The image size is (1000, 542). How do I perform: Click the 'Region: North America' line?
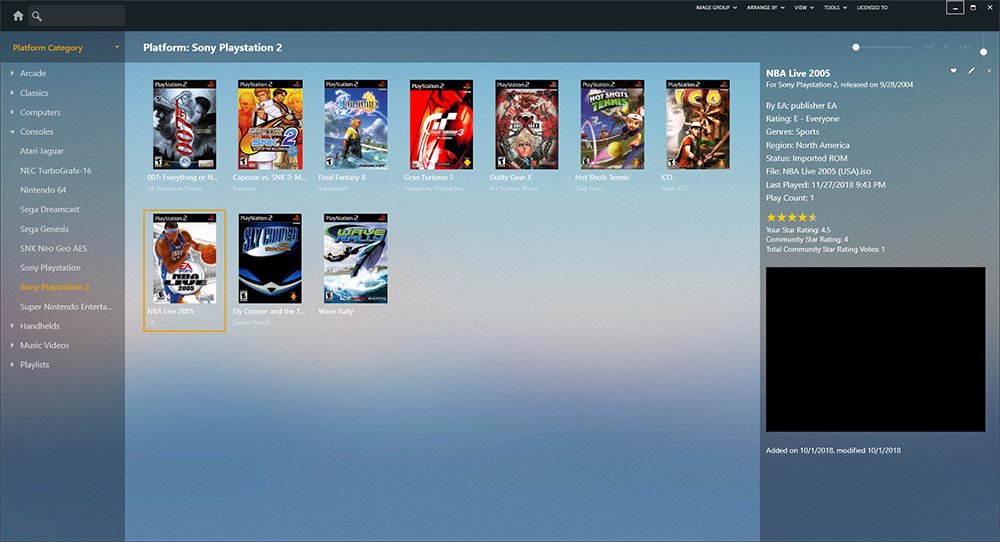tap(807, 145)
